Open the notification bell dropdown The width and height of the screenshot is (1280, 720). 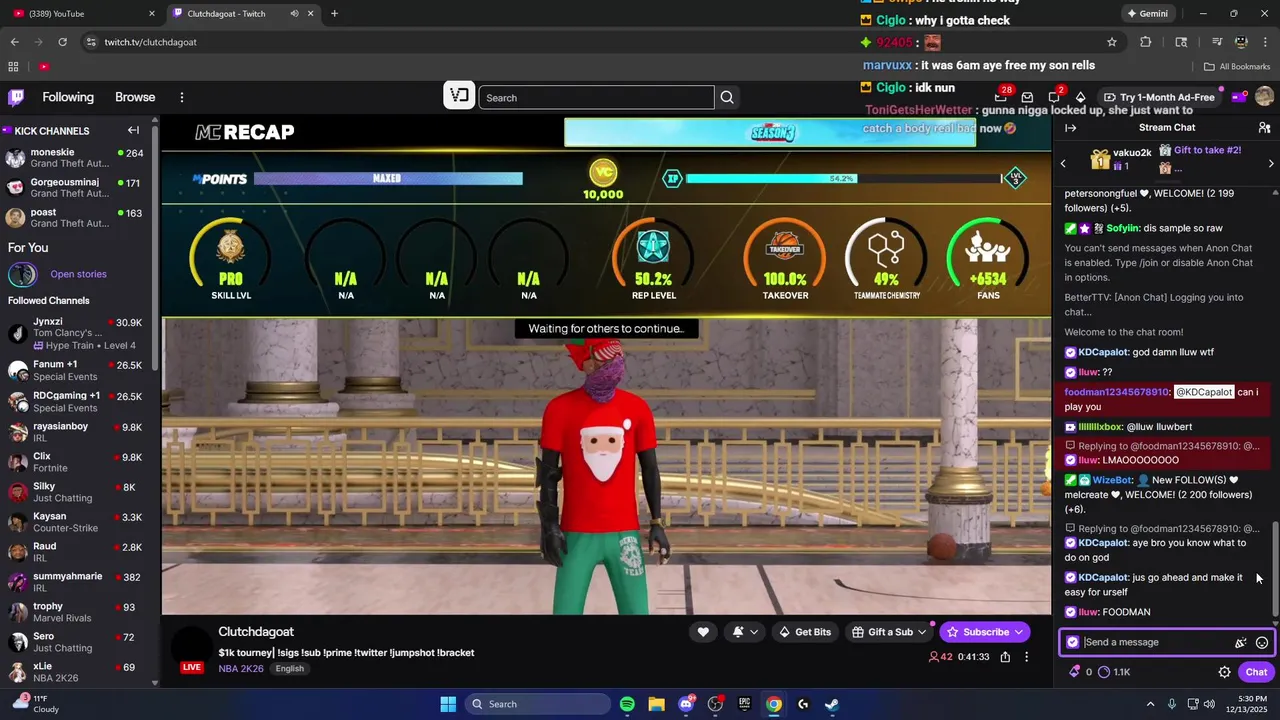[745, 632]
